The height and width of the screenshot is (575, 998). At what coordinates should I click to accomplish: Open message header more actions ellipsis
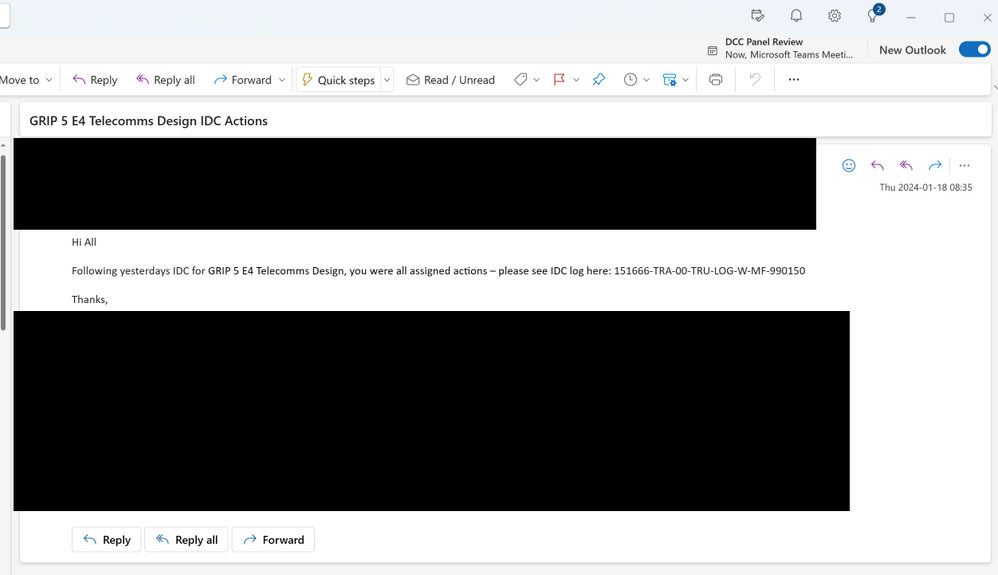tap(964, 166)
